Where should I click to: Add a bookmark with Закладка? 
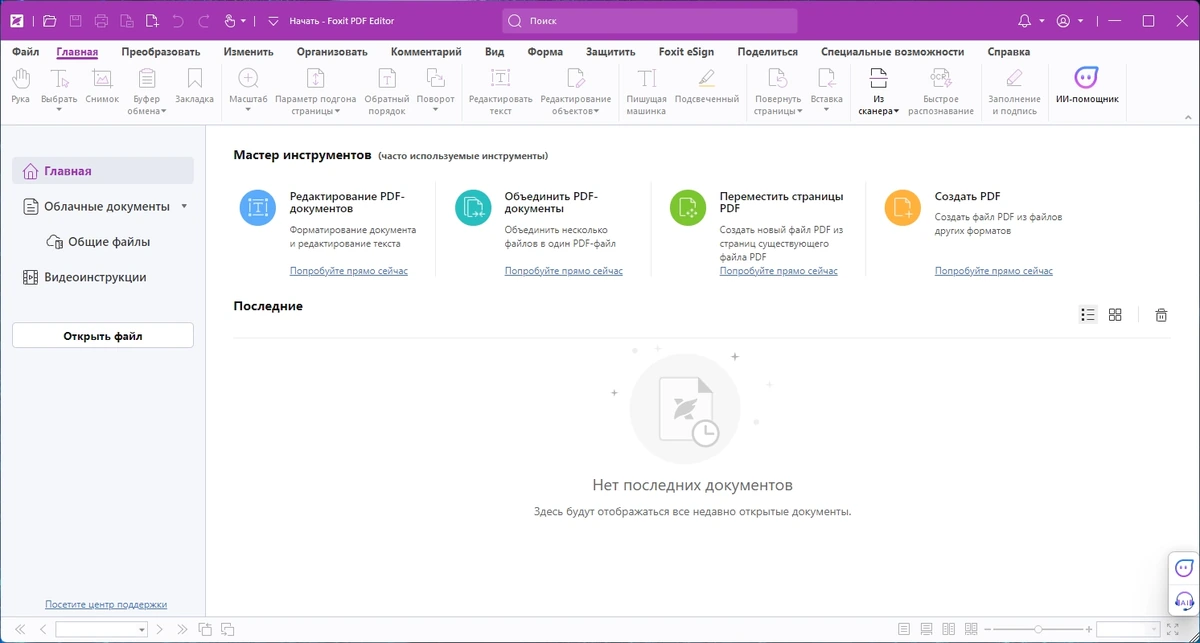194,86
